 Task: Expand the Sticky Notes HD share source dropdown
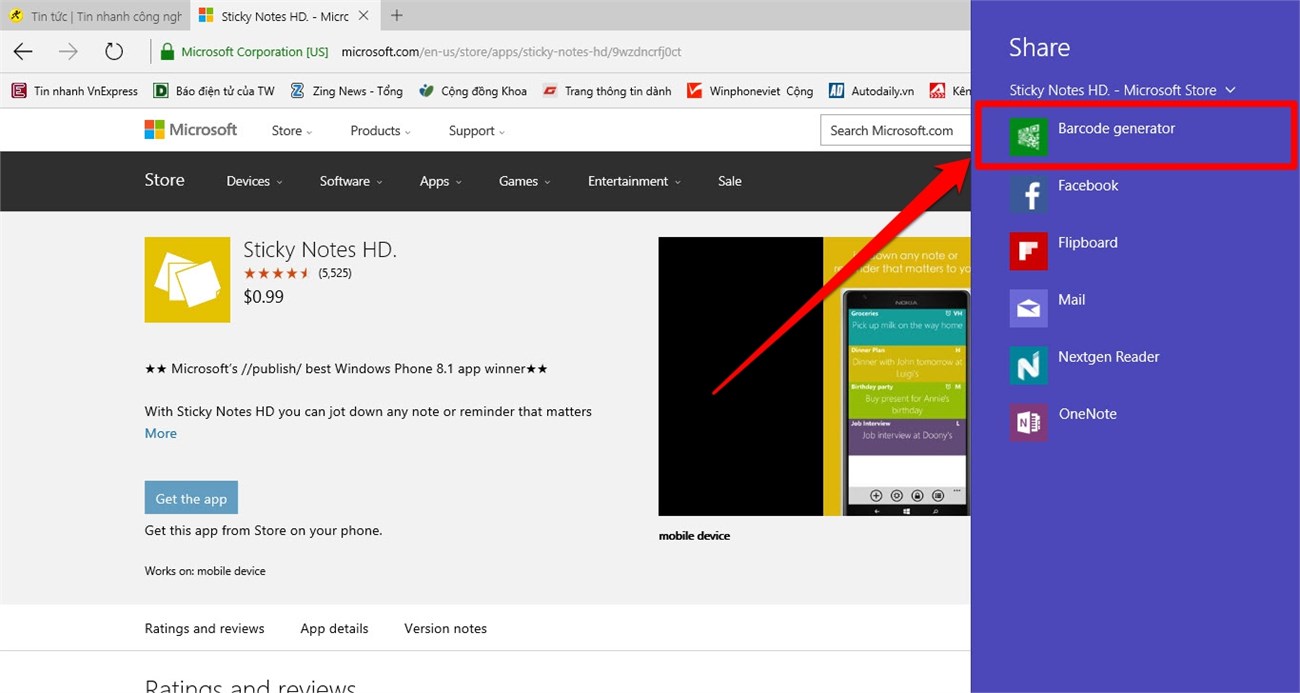click(1122, 90)
